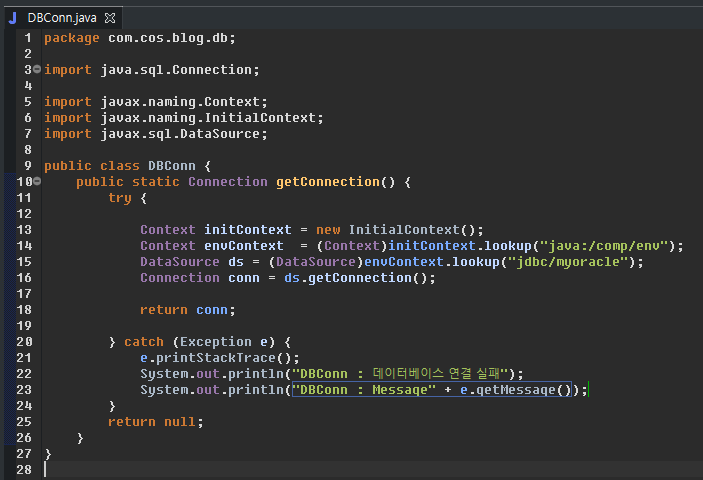Click line number 28 in the gutter

[x=24, y=470]
